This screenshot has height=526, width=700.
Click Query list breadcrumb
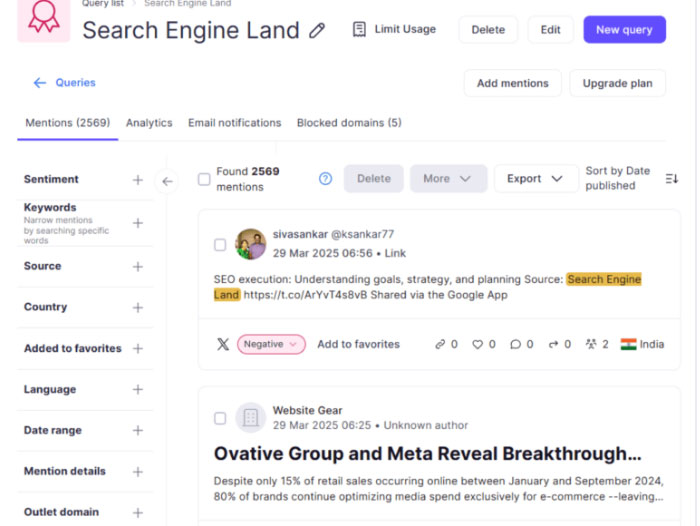coord(103,4)
